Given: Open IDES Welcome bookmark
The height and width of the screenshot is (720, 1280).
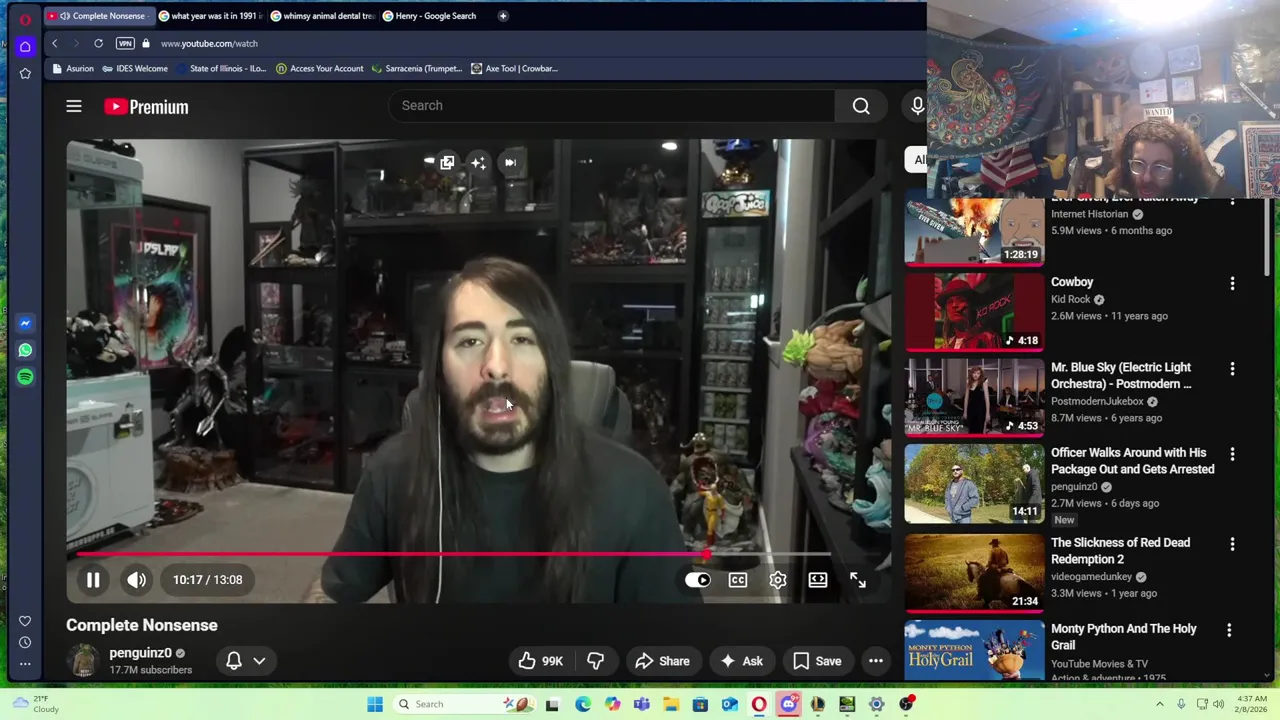Looking at the screenshot, I should coord(135,69).
